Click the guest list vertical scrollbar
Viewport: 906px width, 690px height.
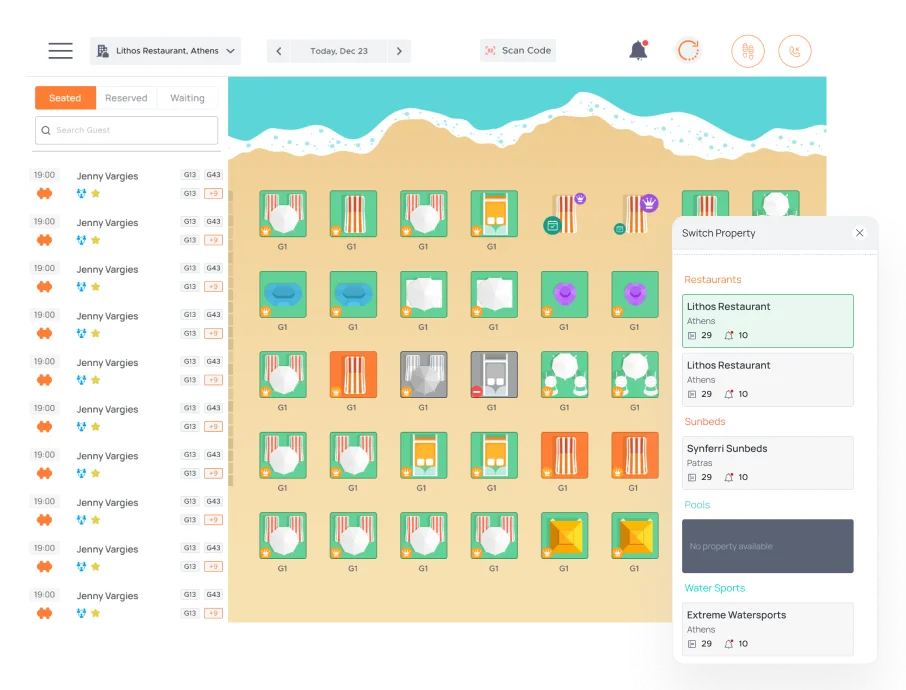231,338
